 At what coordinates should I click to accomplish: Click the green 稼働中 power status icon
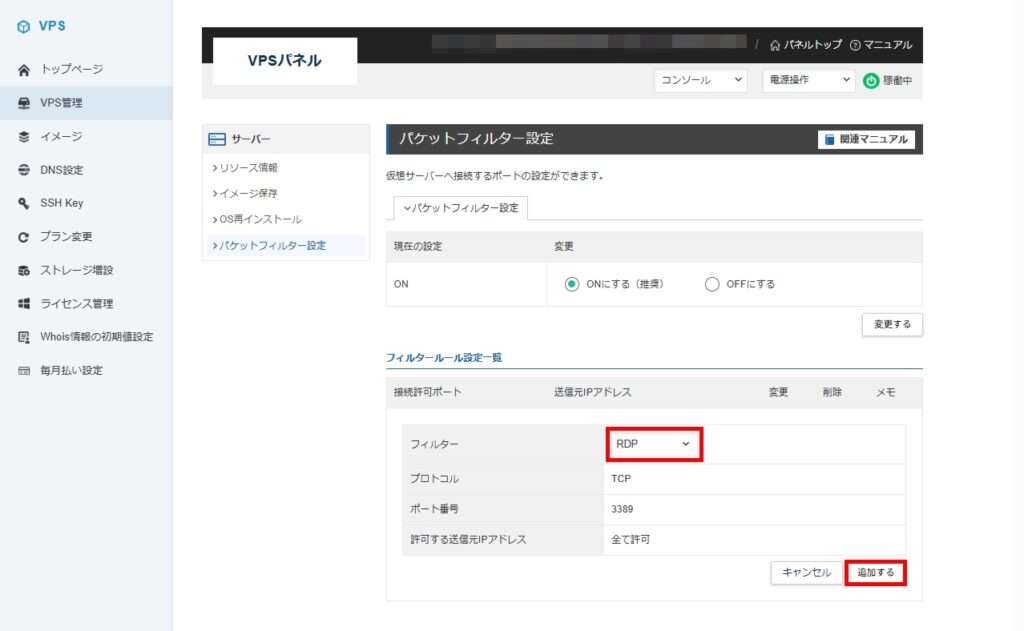coord(871,81)
